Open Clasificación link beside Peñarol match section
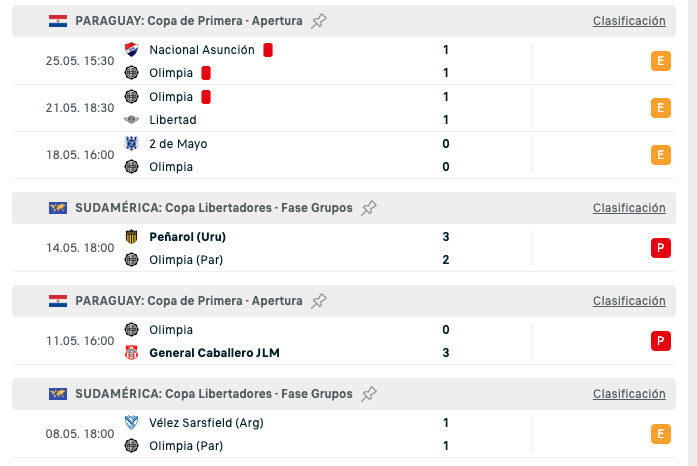 click(x=628, y=208)
